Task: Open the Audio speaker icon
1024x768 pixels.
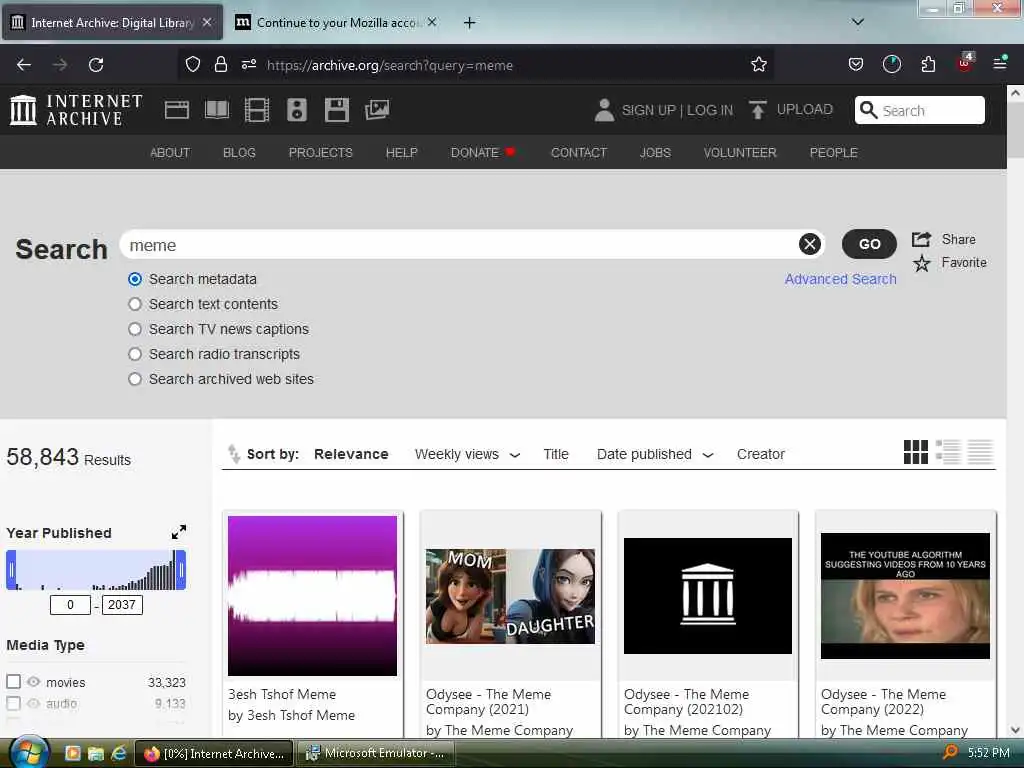Action: (296, 110)
